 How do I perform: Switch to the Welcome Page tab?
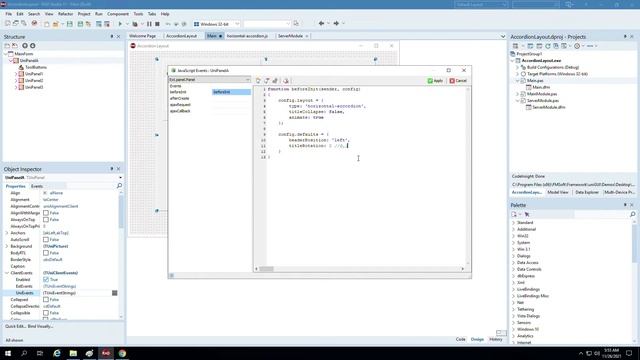click(x=142, y=36)
